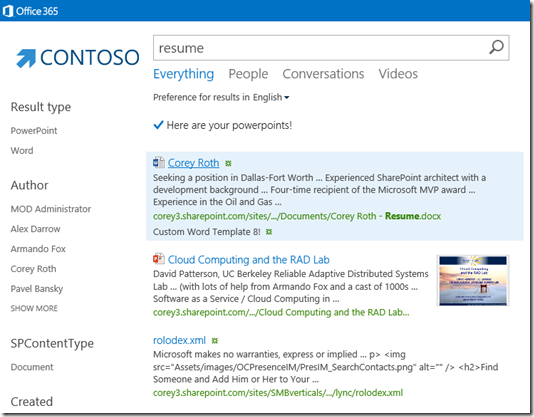The width and height of the screenshot is (534, 417).
Task: Filter by author Pavel Bansky
Action: pyautogui.click(x=37, y=289)
